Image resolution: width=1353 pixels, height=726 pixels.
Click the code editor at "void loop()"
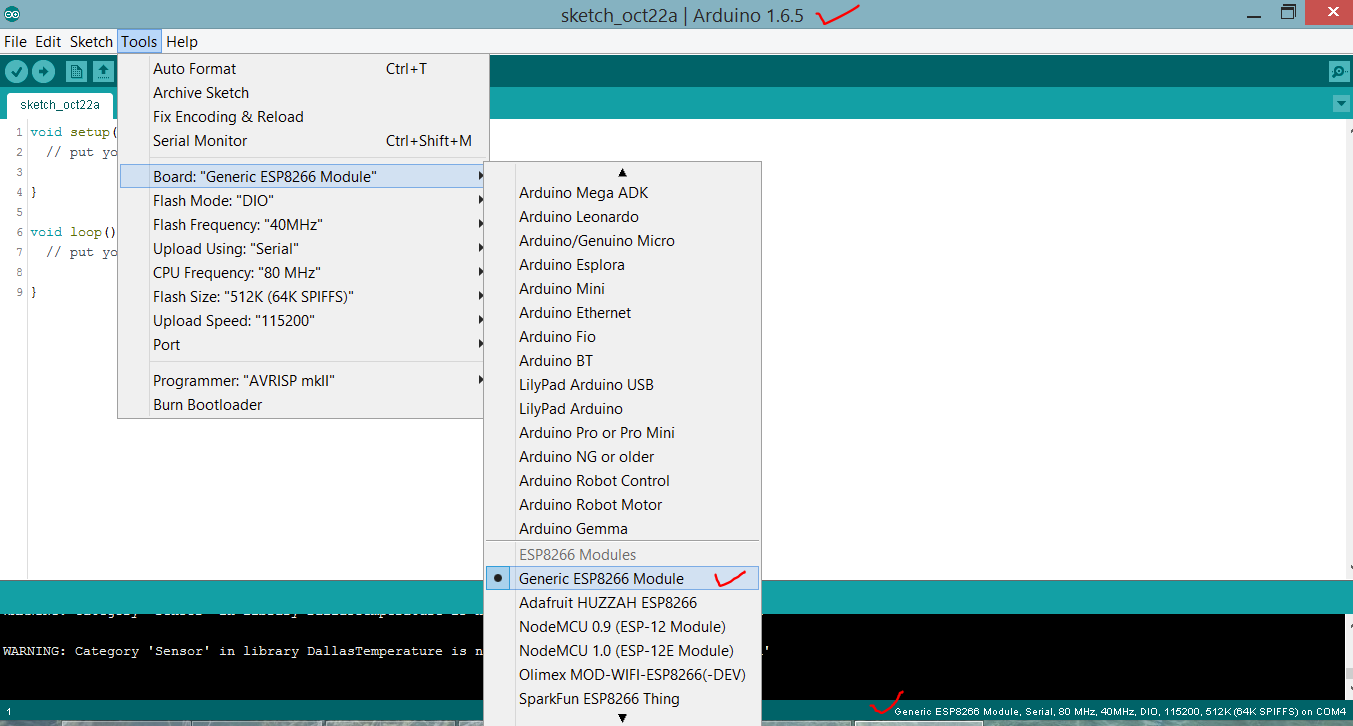pyautogui.click(x=73, y=232)
